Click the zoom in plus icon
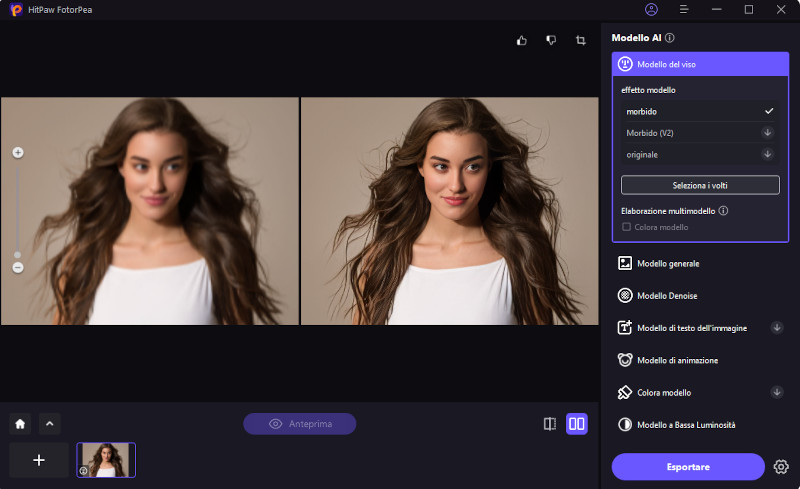Screen dimensions: 800x489 tap(18, 153)
